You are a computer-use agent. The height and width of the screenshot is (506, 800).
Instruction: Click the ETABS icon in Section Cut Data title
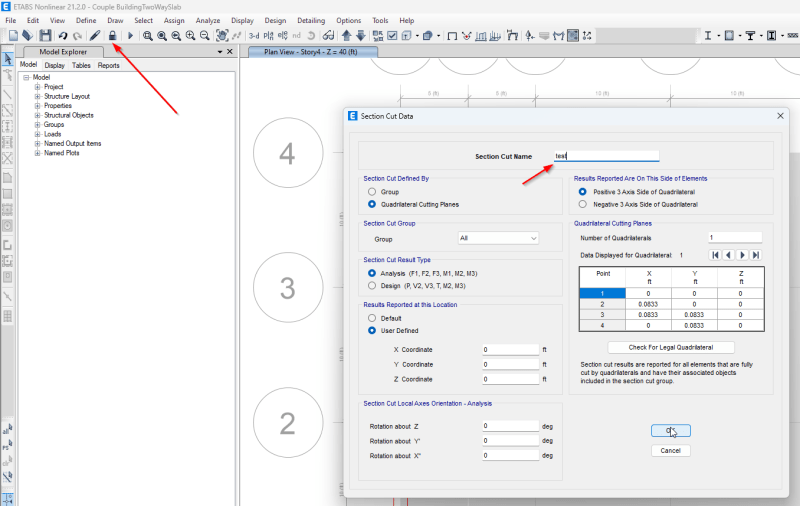point(353,116)
